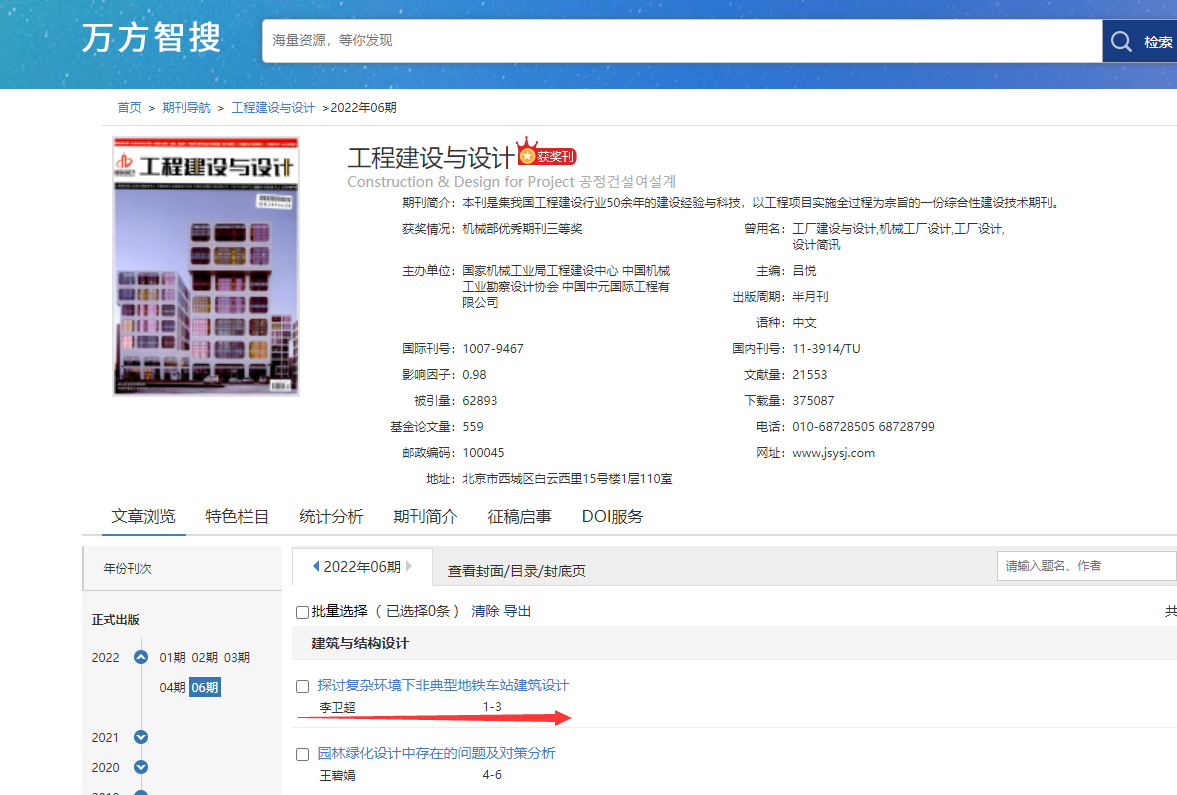
Task: Select issue 04期 in the sidebar
Action: point(172,687)
